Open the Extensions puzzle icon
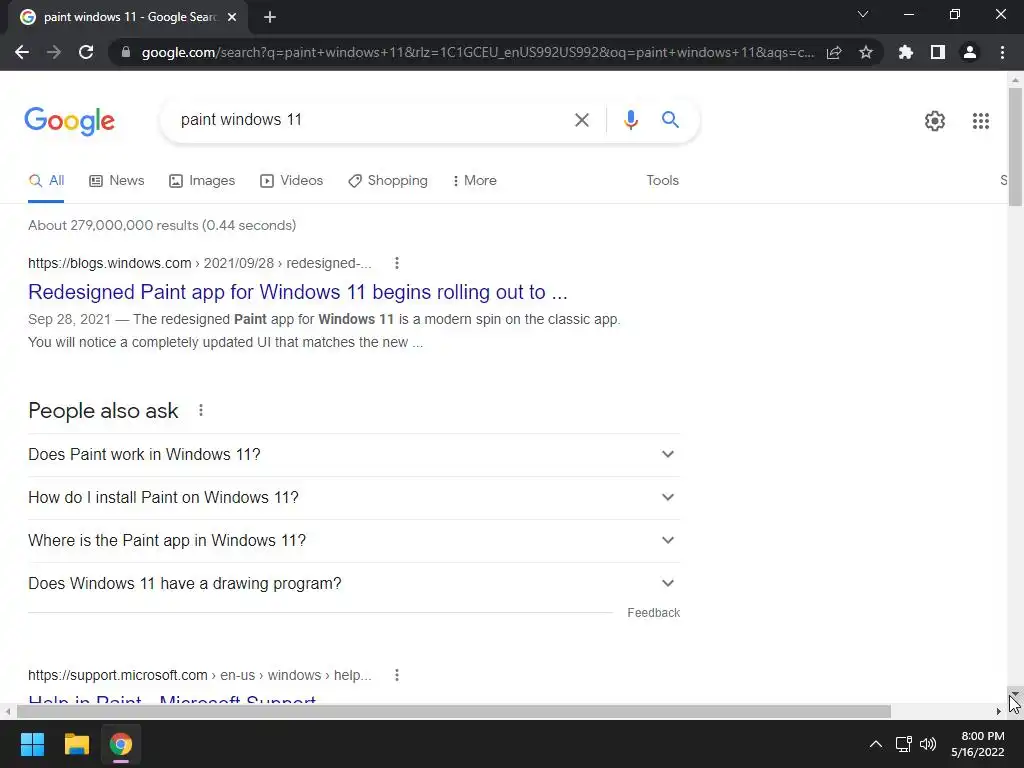Viewport: 1024px width, 768px height. coord(905,52)
